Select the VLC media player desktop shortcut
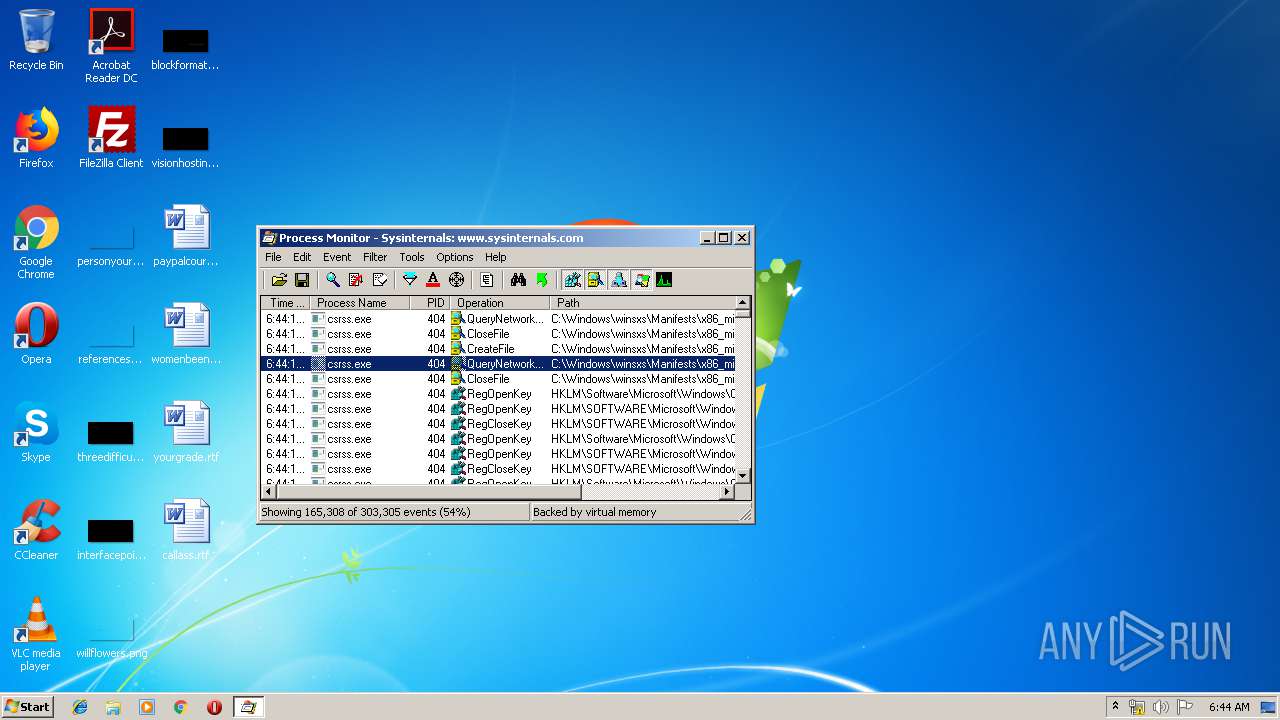 coord(36,634)
